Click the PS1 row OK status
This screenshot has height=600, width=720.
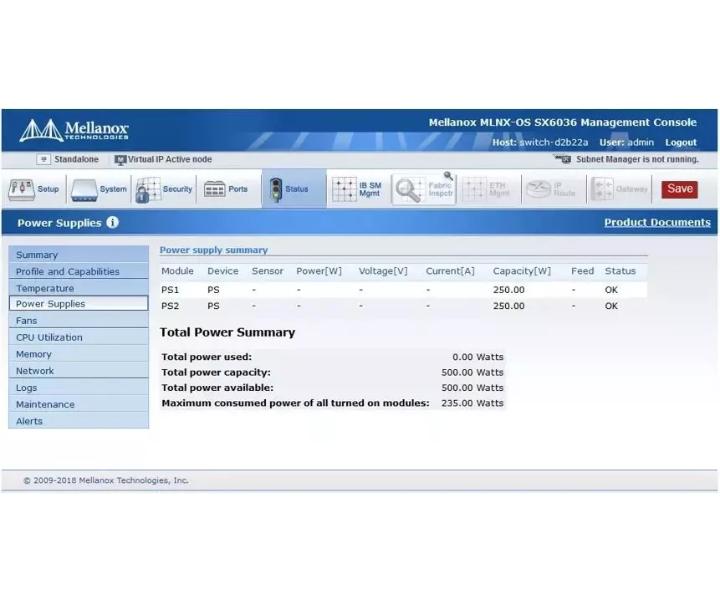coord(611,290)
